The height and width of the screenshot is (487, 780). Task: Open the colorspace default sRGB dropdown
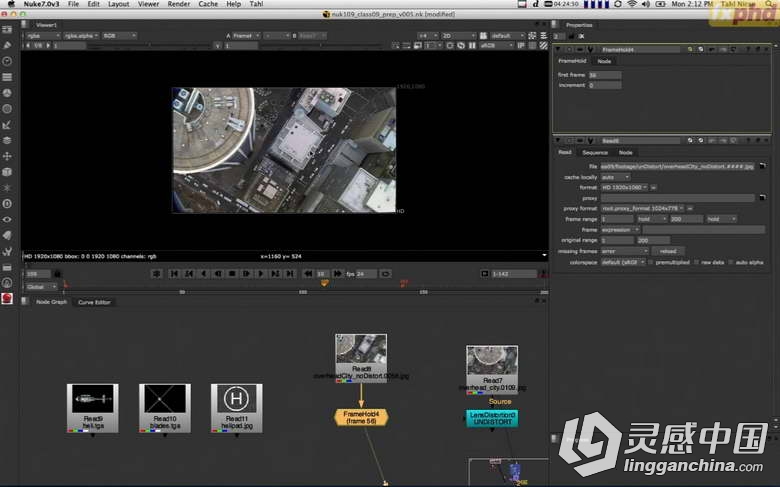click(x=623, y=262)
